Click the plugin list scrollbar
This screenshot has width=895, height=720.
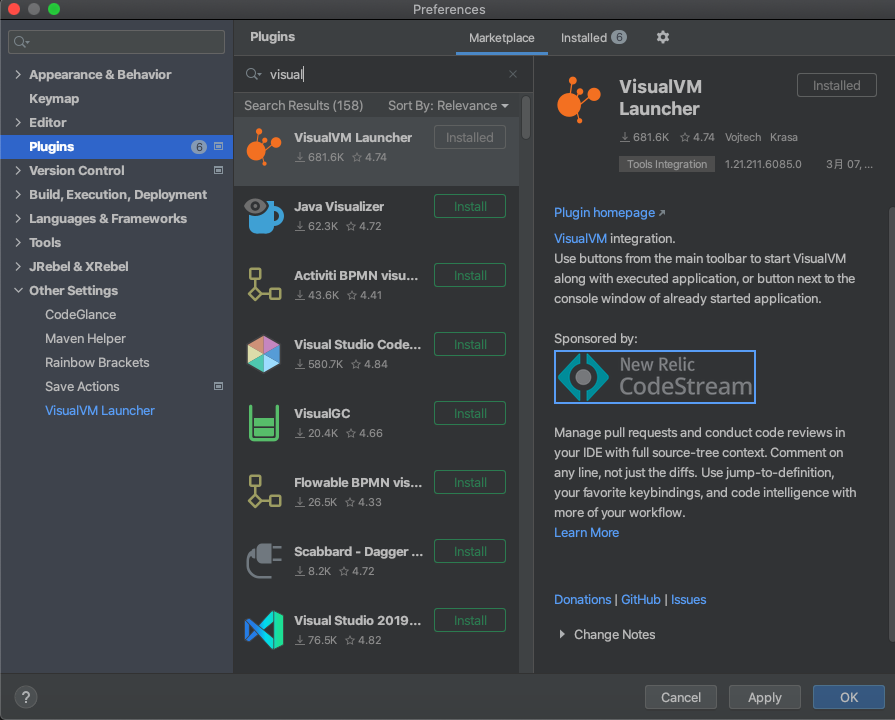click(x=526, y=117)
